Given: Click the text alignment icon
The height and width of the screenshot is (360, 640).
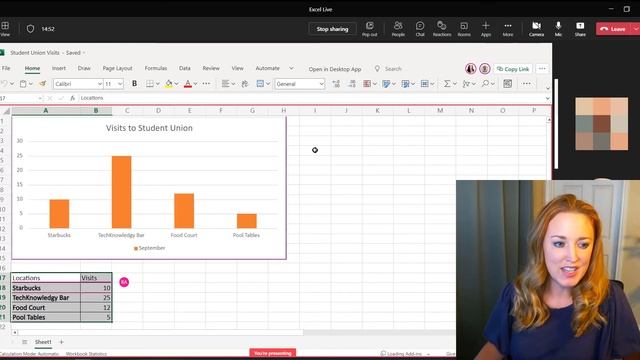Looking at the screenshot, I should pos(225,84).
